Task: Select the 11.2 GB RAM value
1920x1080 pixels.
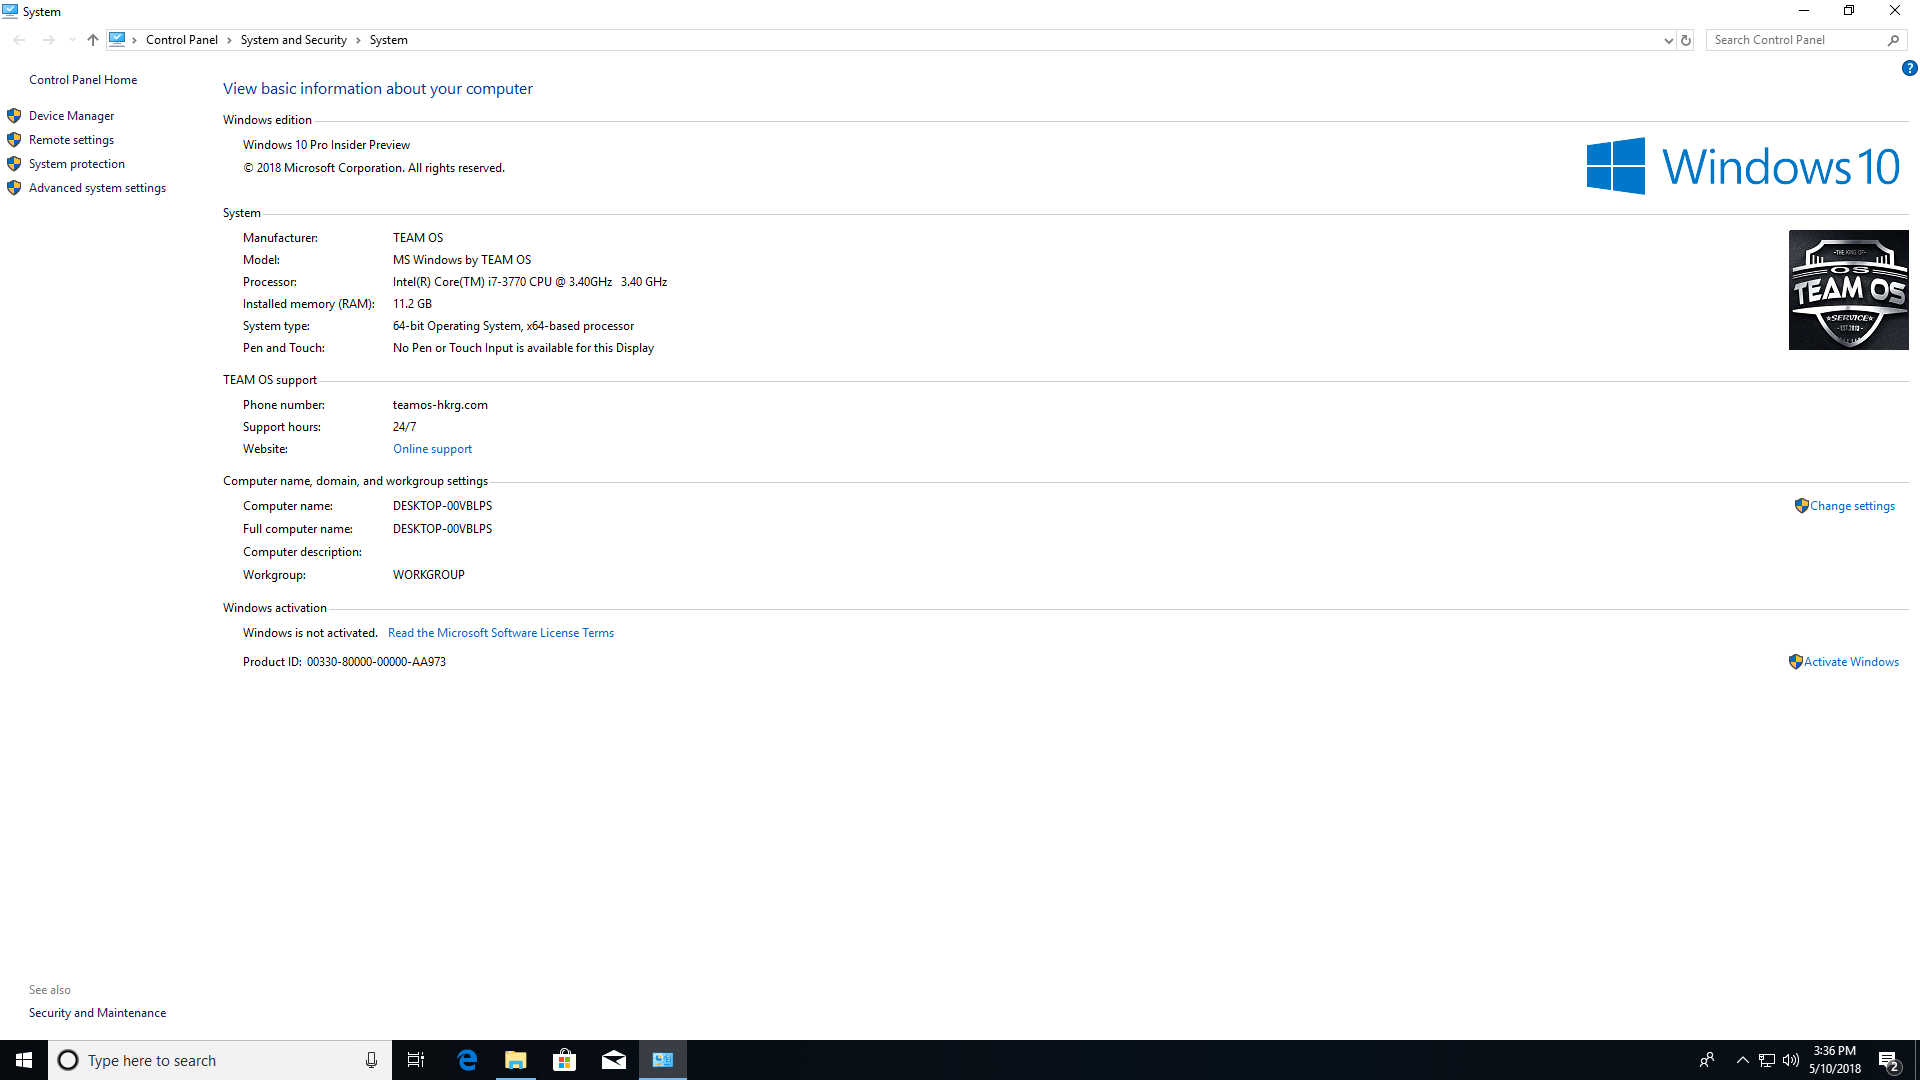Action: [412, 304]
